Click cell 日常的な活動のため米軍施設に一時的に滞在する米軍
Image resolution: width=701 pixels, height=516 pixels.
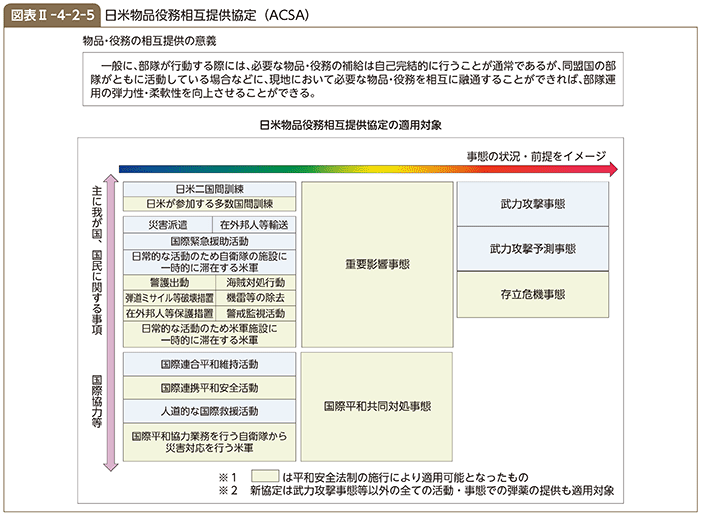pyautogui.click(x=209, y=334)
